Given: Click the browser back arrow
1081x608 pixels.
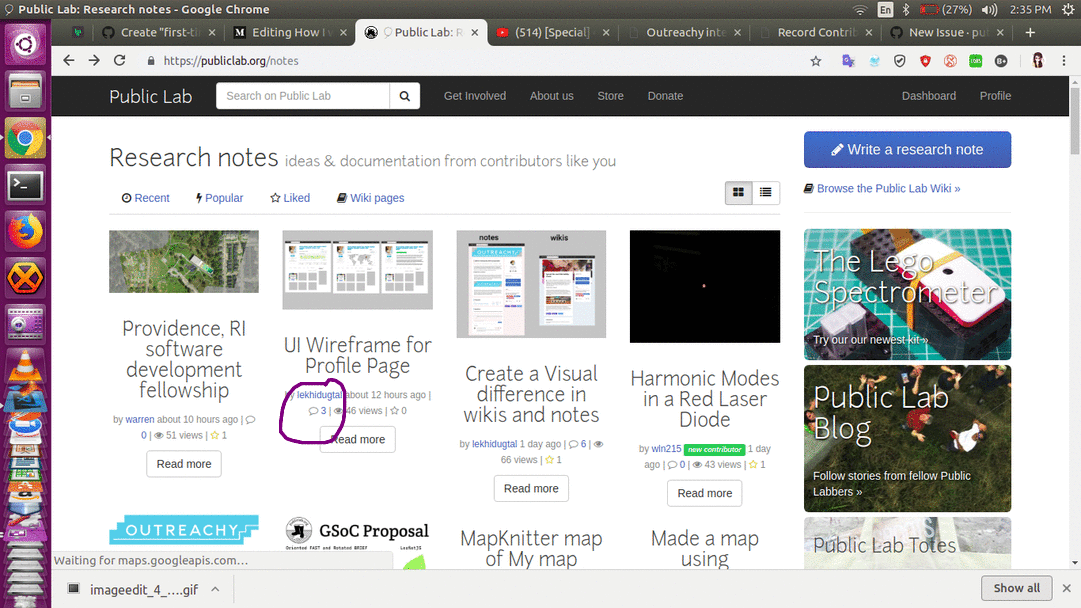Looking at the screenshot, I should click(68, 61).
